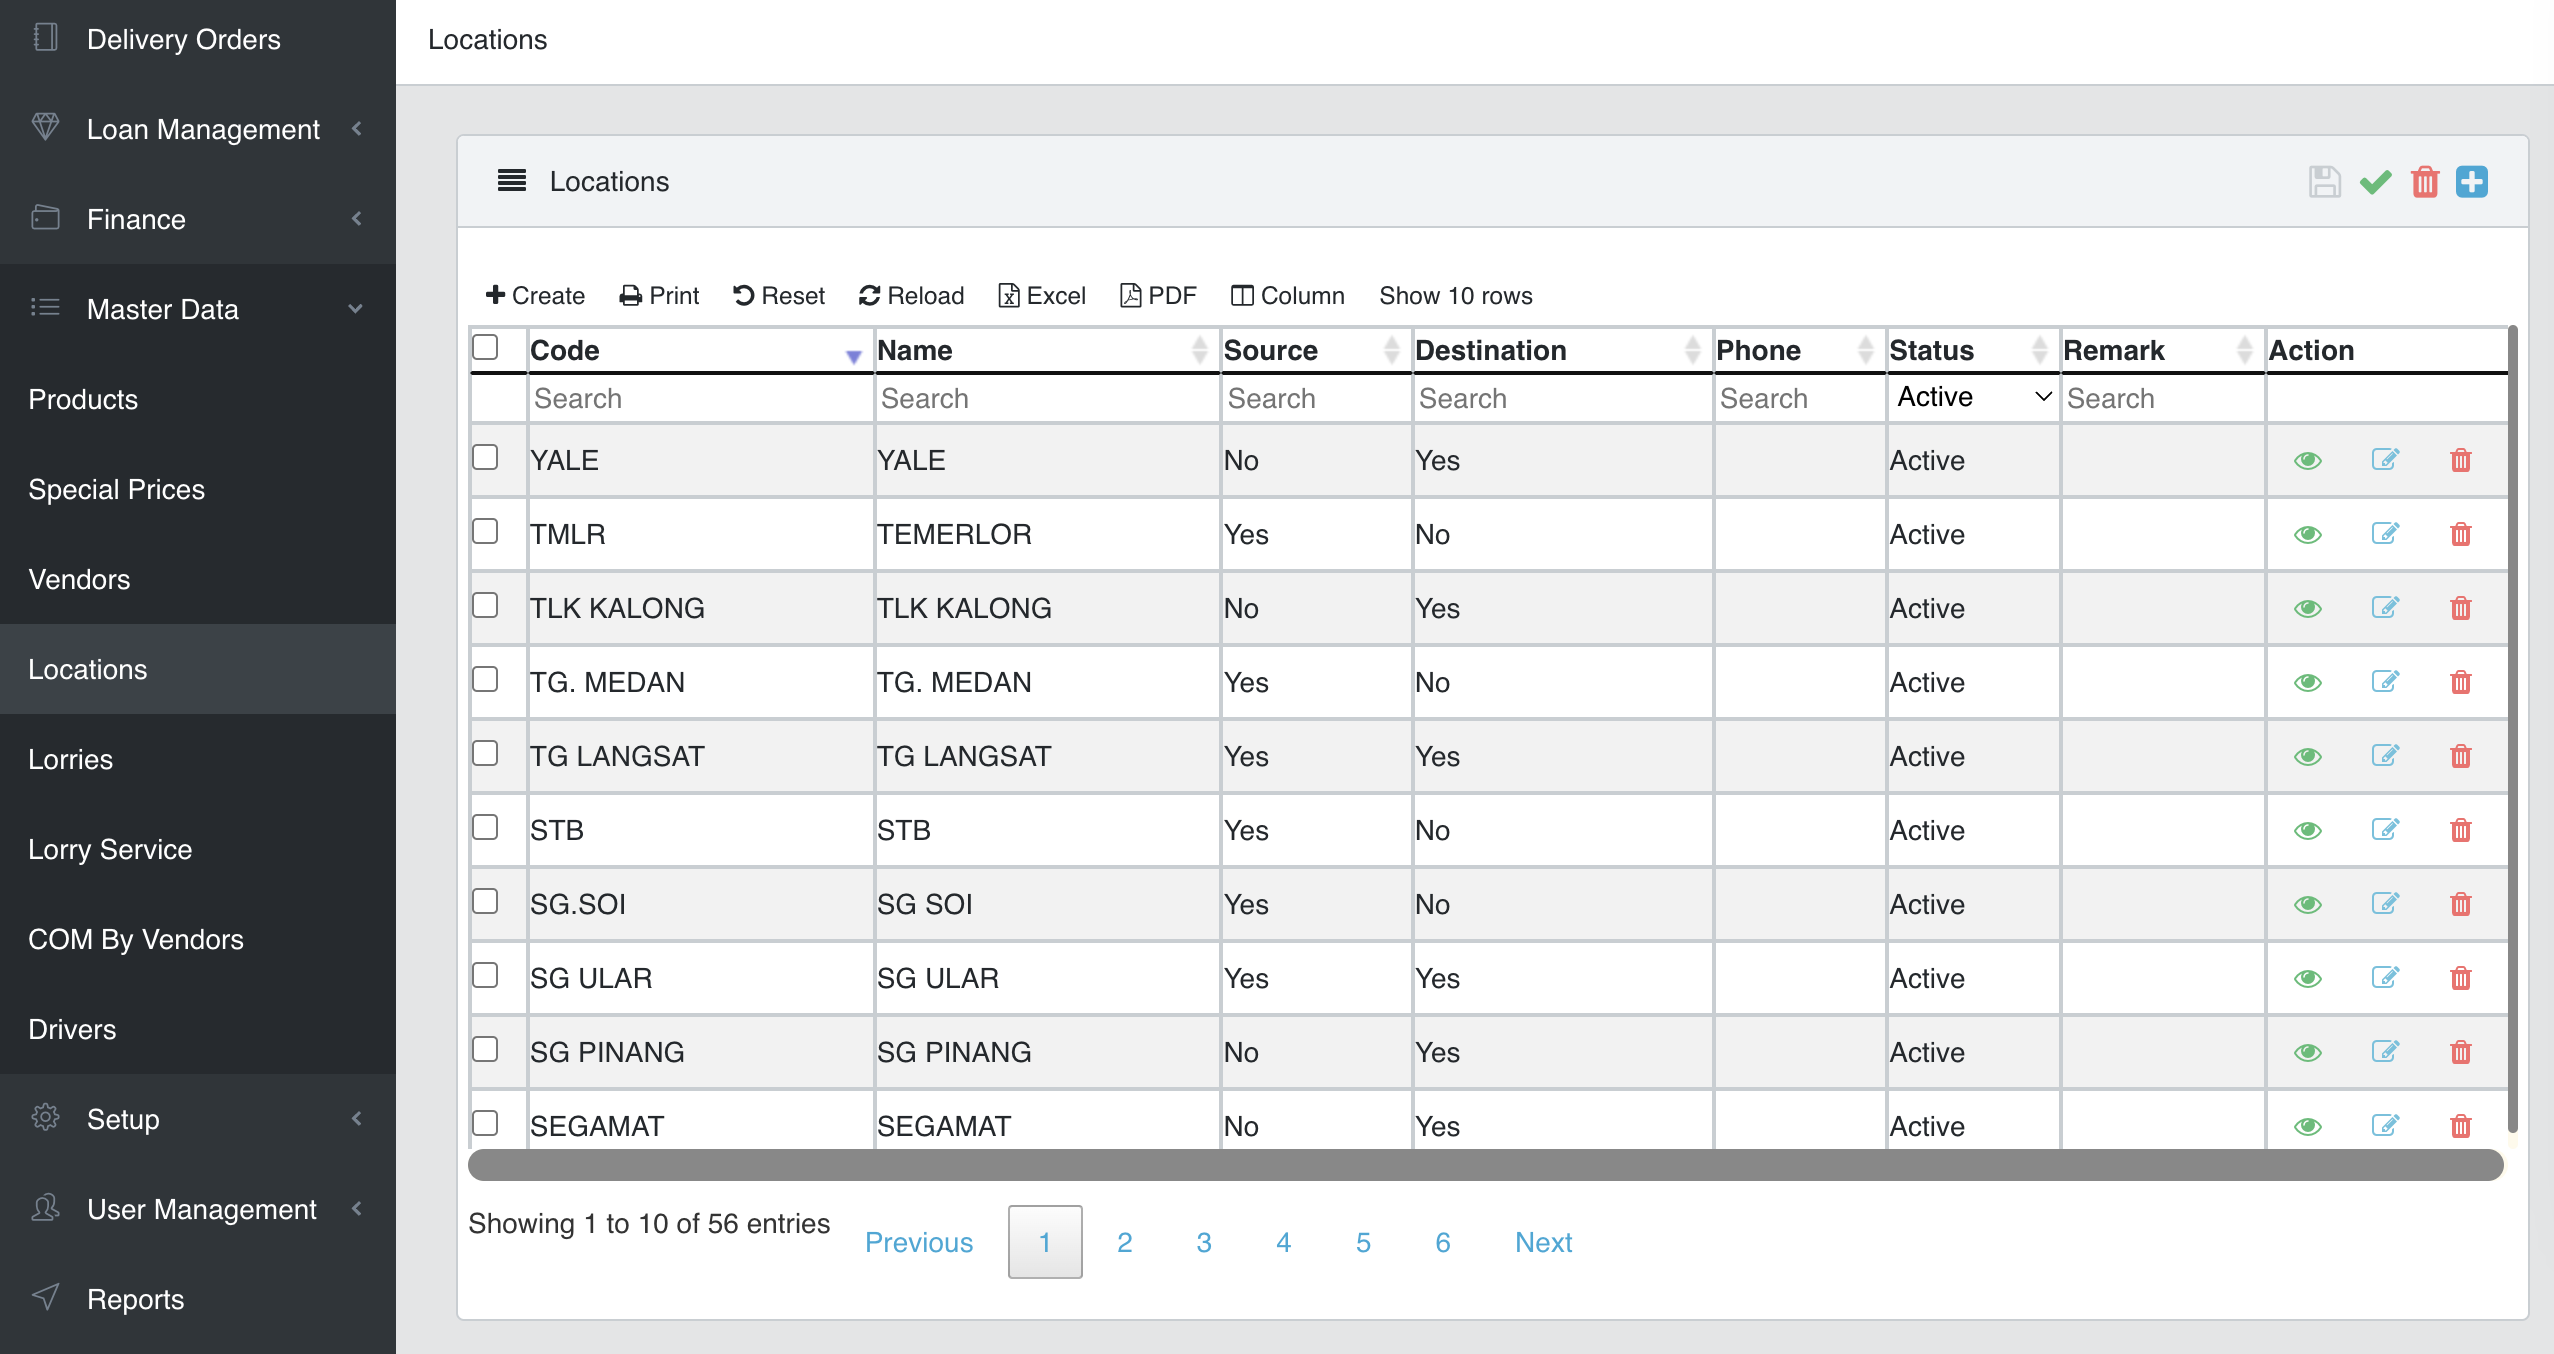Screen dimensions: 2554x1354
Task: View the YALE location with eye icon
Action: click(x=2308, y=461)
